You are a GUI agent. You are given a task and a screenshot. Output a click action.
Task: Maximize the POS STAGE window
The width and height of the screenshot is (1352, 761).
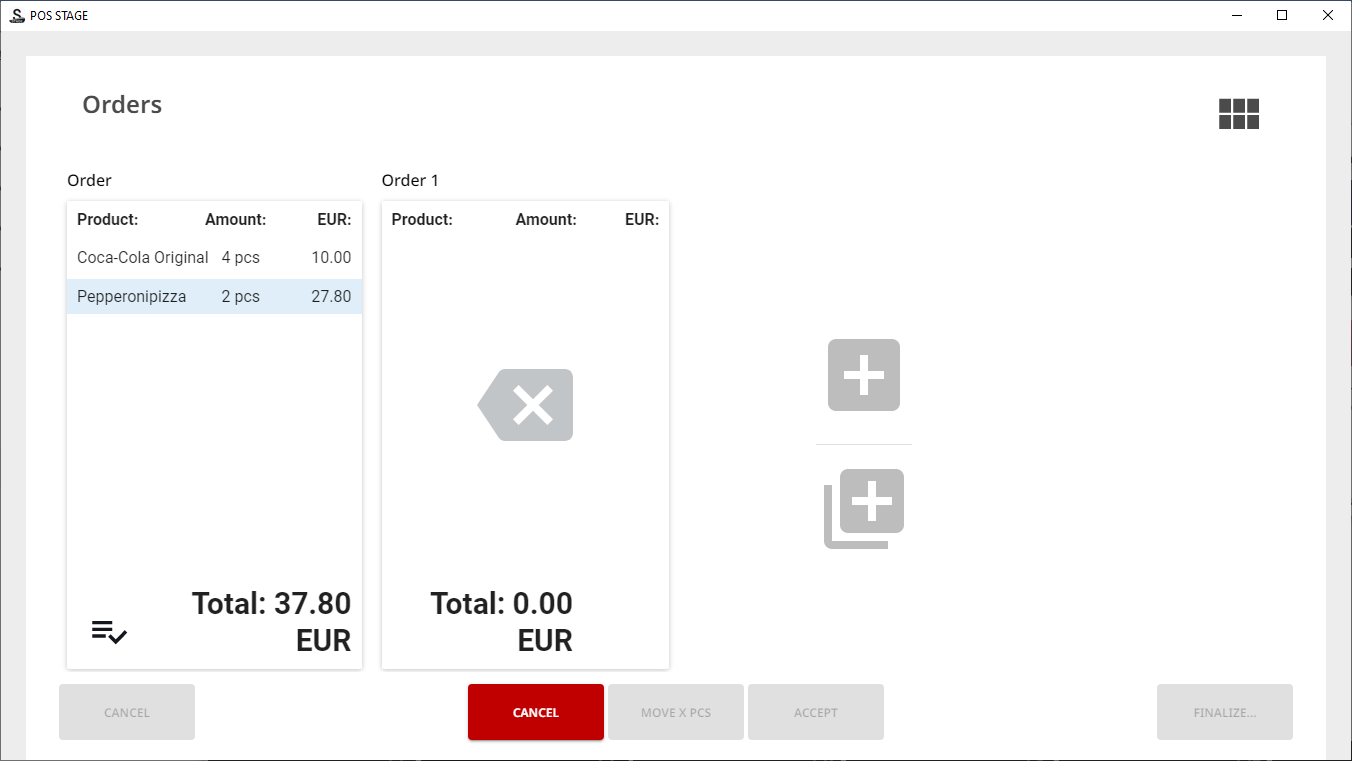coord(1282,15)
